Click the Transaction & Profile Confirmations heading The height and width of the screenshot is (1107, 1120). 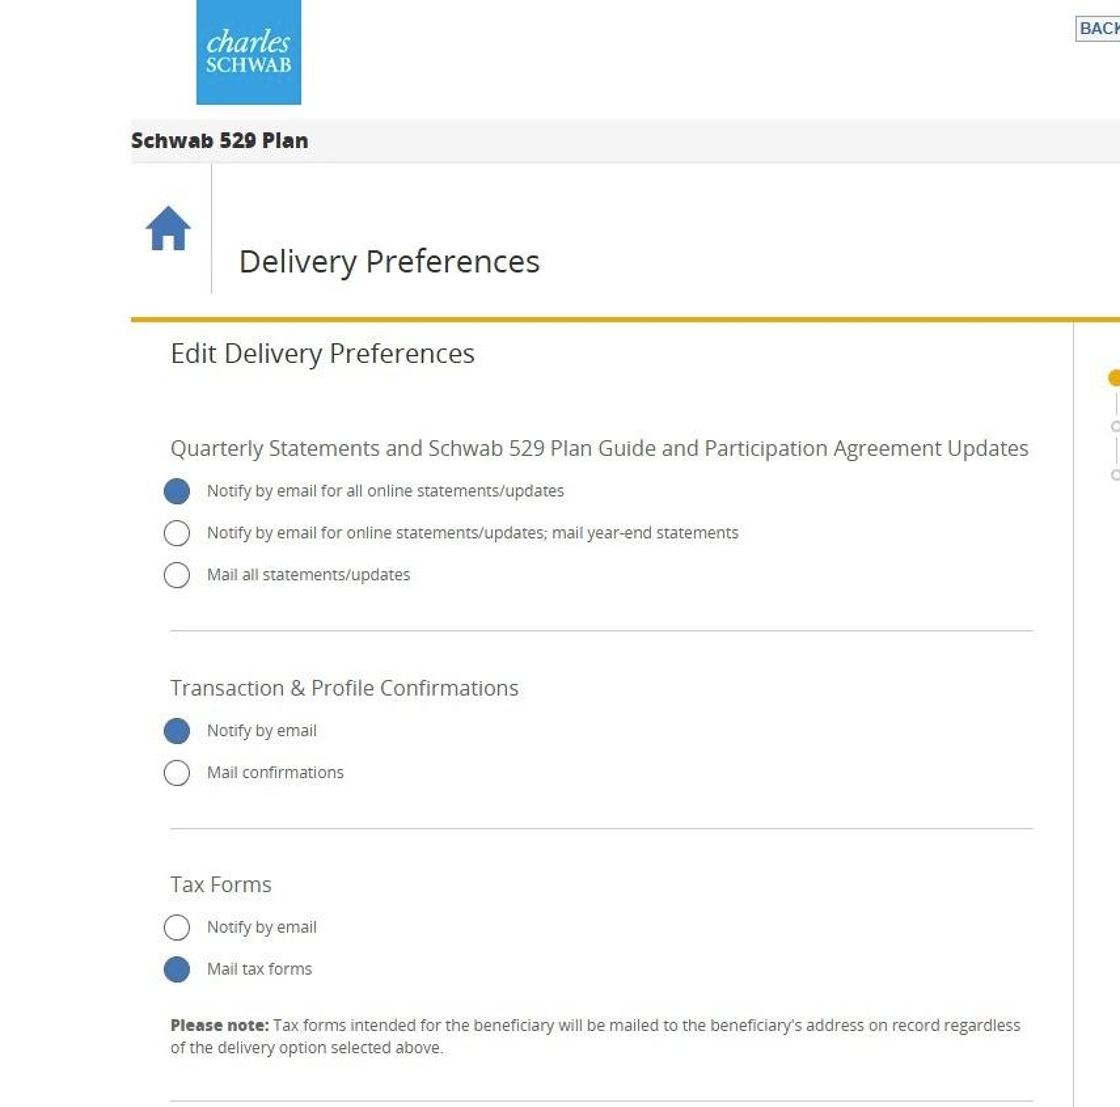tap(344, 688)
